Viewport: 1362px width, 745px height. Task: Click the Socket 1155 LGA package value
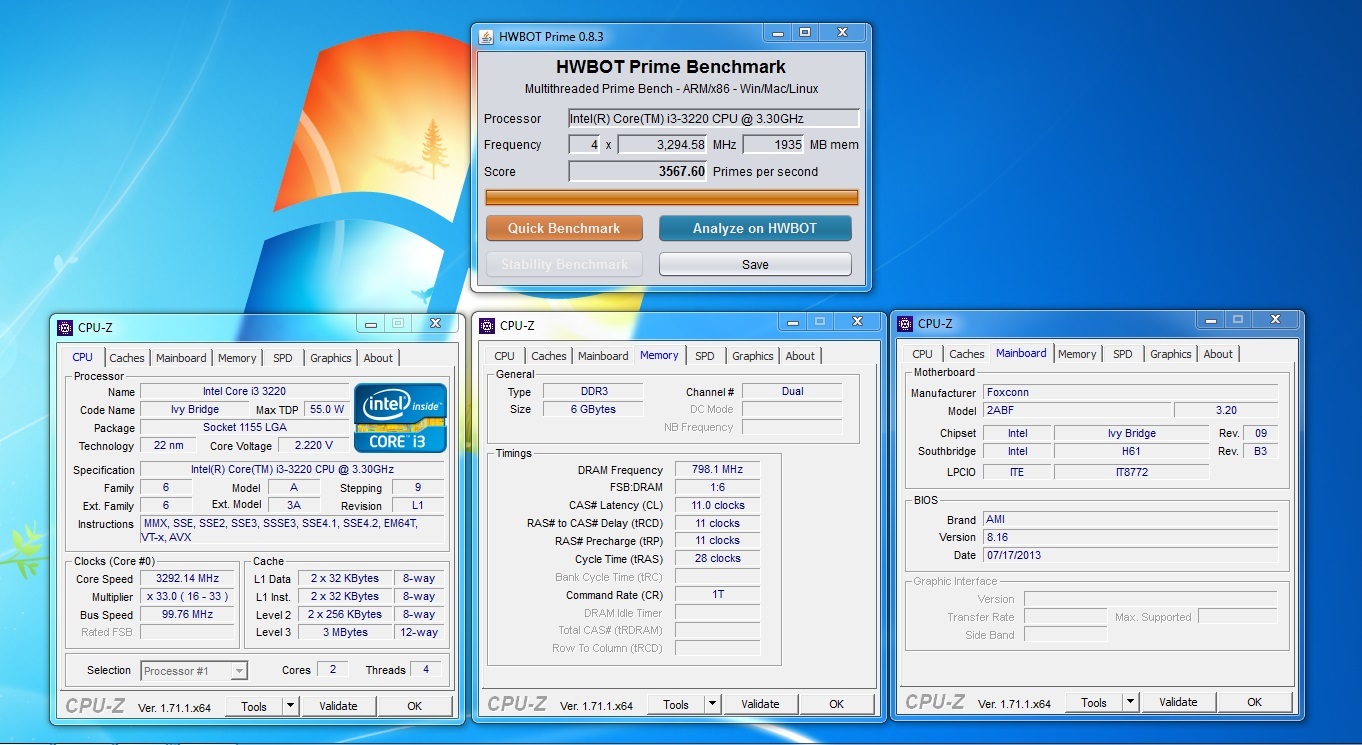pyautogui.click(x=244, y=428)
